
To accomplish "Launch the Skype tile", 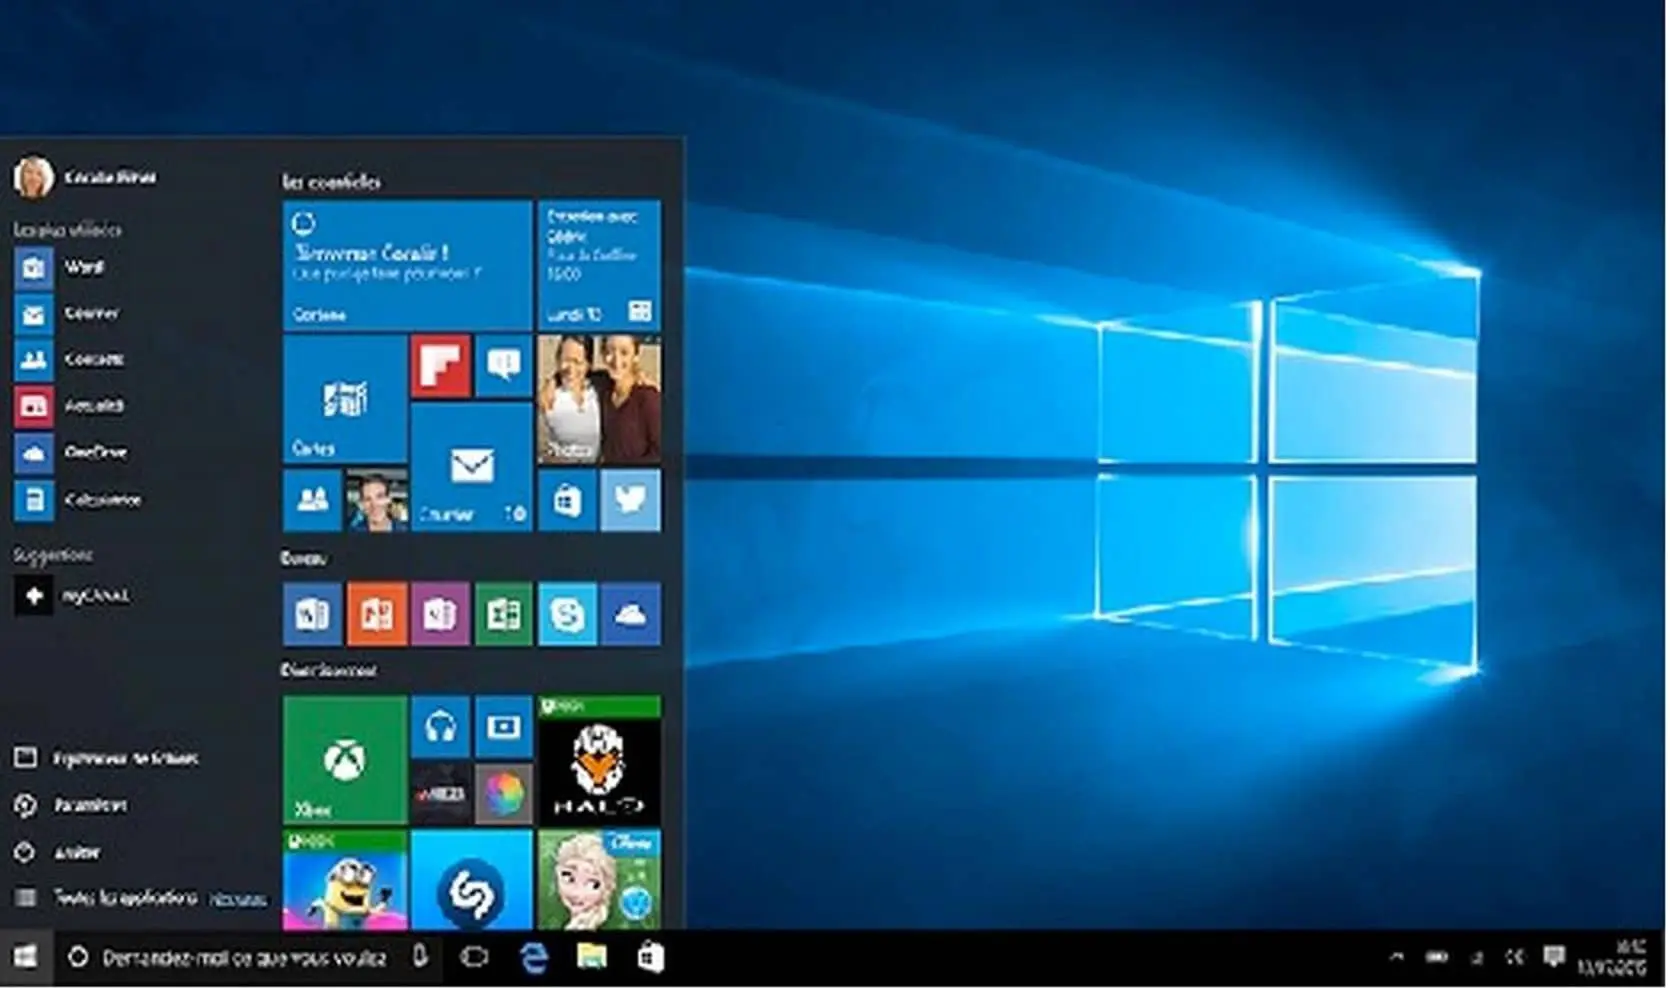I will [x=567, y=614].
